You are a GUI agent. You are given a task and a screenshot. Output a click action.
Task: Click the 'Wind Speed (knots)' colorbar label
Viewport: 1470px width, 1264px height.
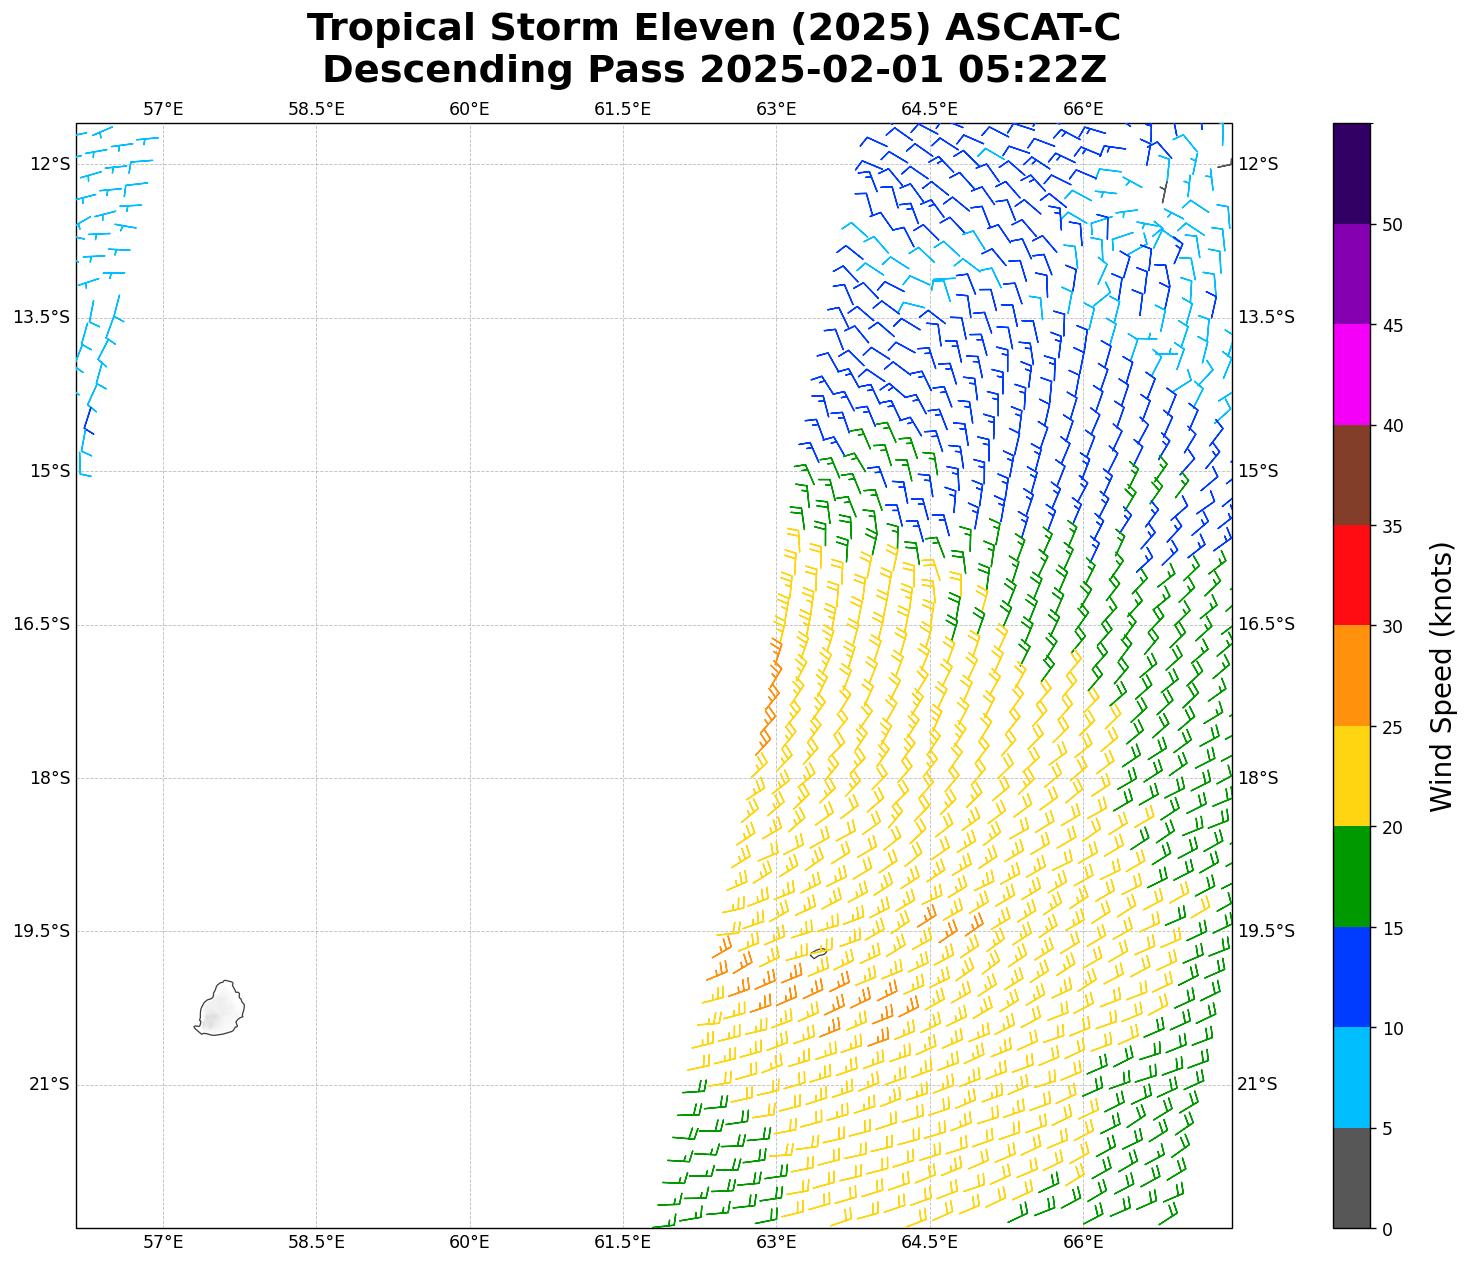[1441, 676]
